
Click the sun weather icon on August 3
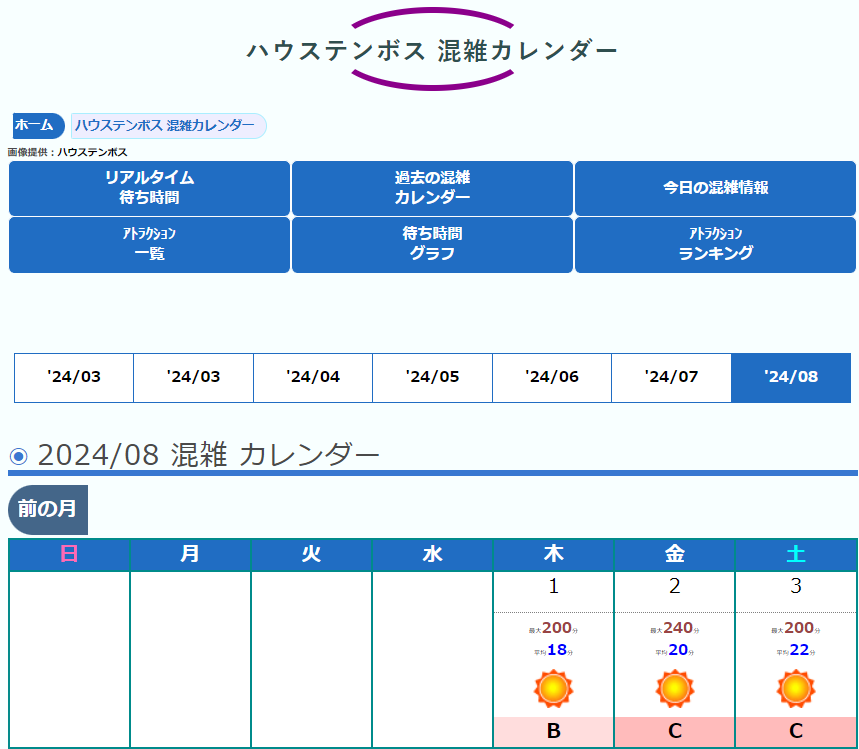(x=795, y=689)
